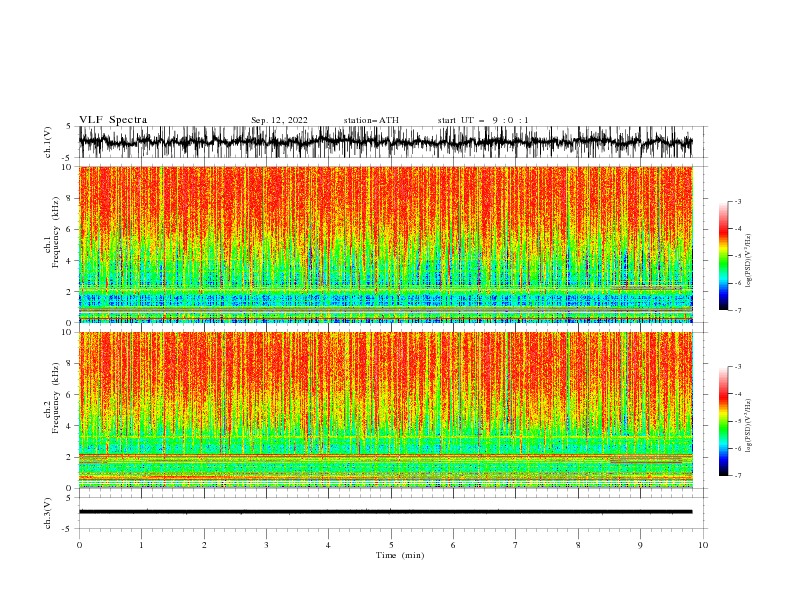Viewport: 792px width, 612px height.
Task: Click the ch.2 color scale bar
Action: pos(723,421)
